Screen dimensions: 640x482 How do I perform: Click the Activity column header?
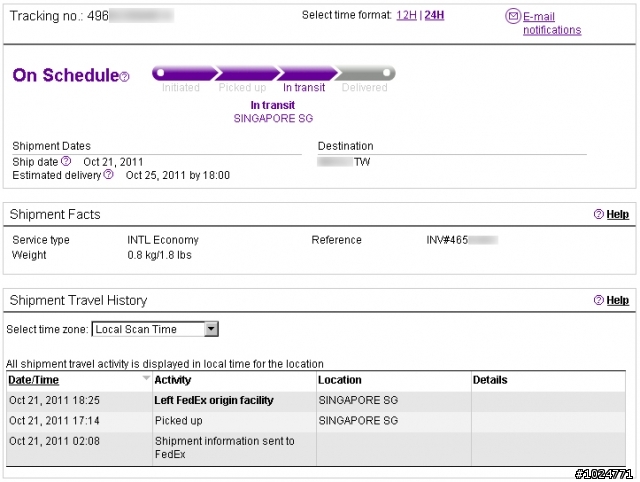[x=173, y=380]
